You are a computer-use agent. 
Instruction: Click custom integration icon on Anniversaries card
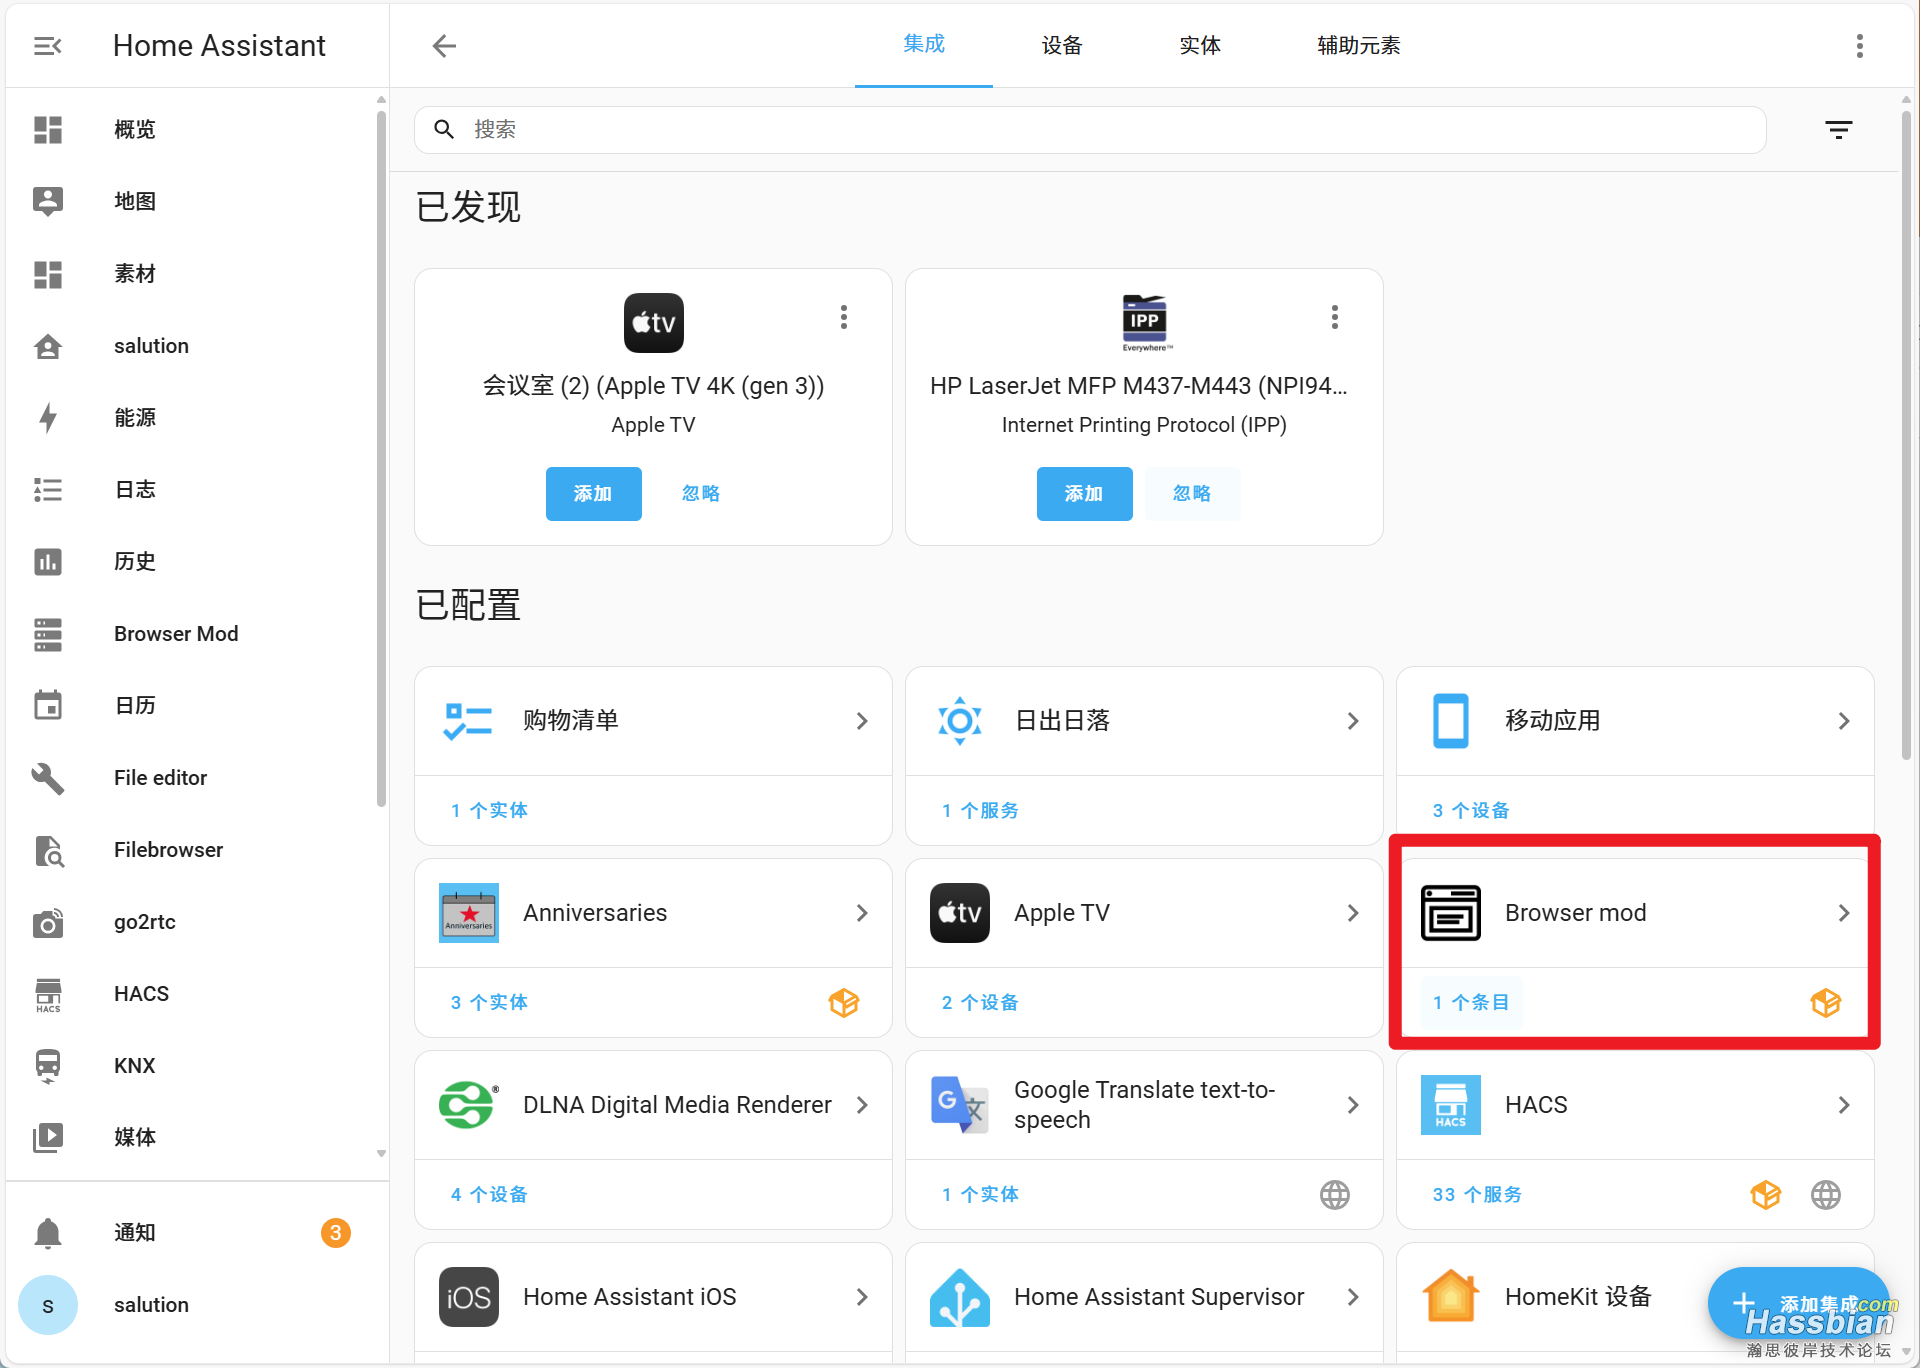pyautogui.click(x=844, y=1003)
